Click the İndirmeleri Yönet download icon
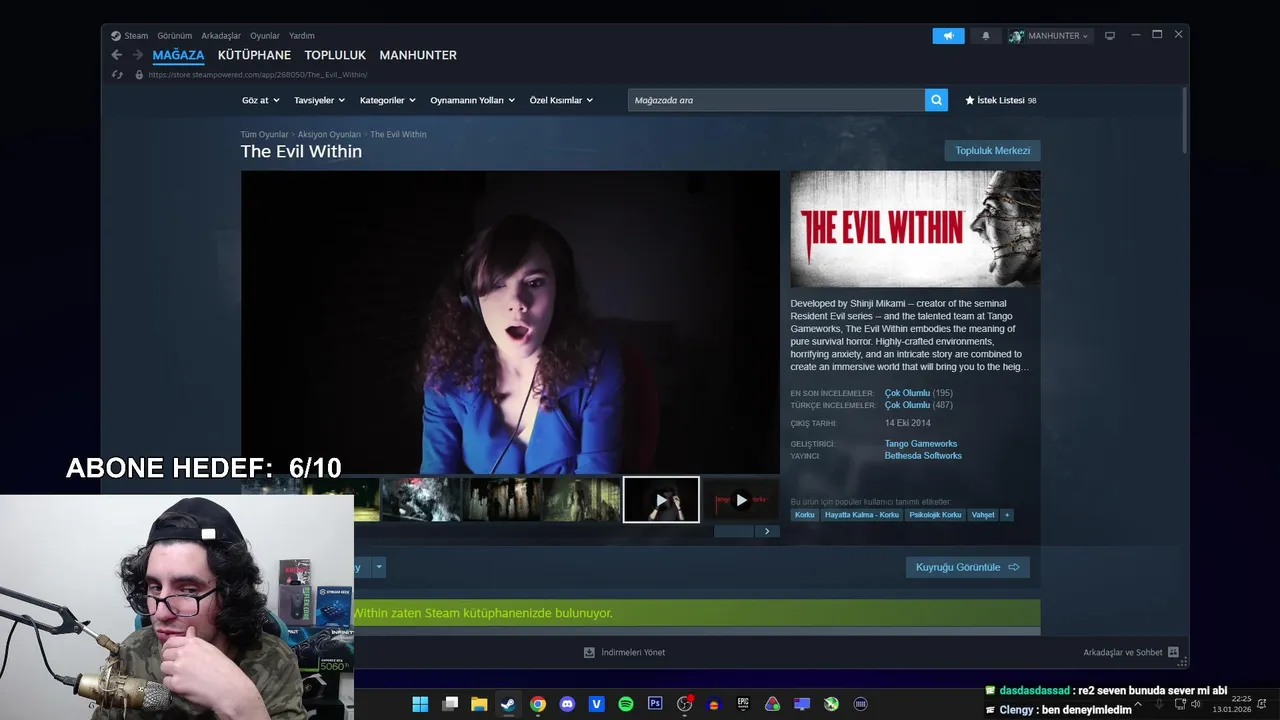Viewport: 1280px width, 720px height. point(589,652)
